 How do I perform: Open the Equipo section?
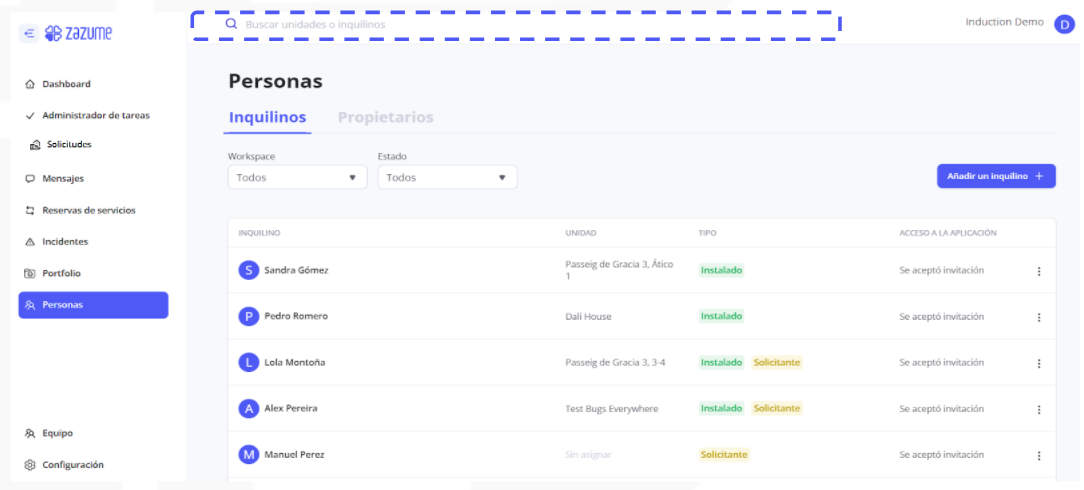(x=57, y=433)
